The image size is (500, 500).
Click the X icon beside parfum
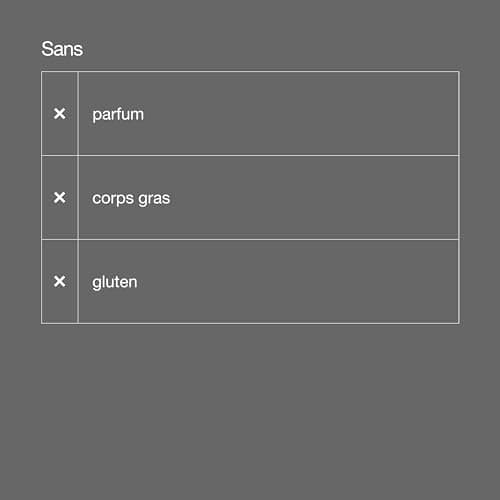(x=60, y=114)
